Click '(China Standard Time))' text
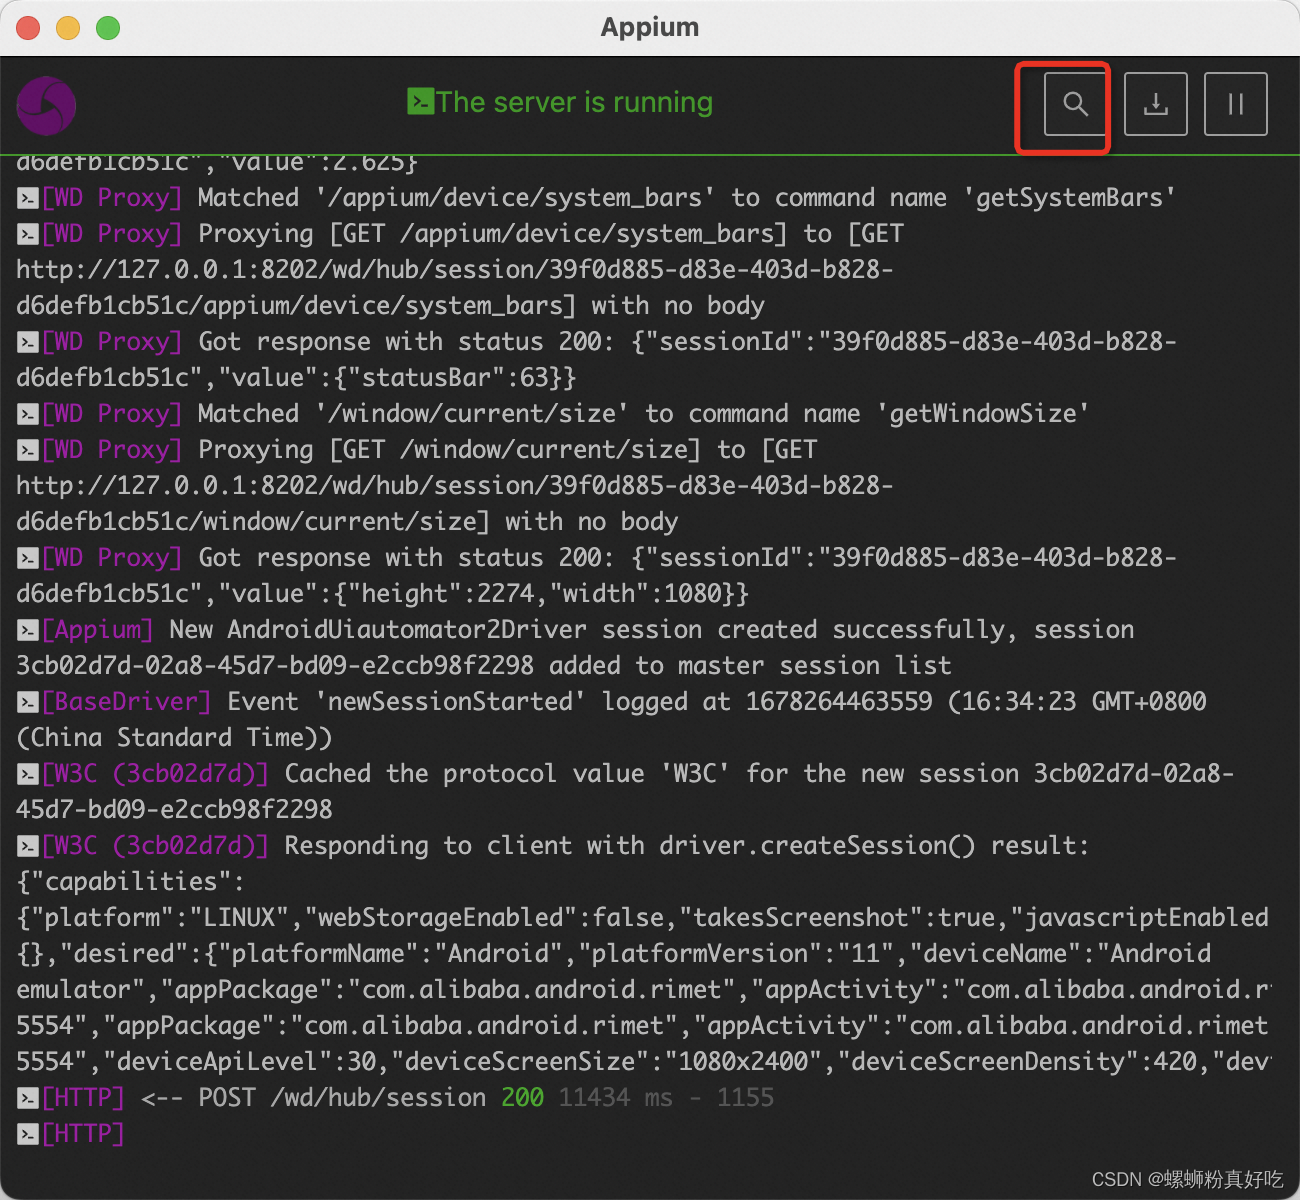Screen dimensions: 1300x1200 pyautogui.click(x=174, y=738)
